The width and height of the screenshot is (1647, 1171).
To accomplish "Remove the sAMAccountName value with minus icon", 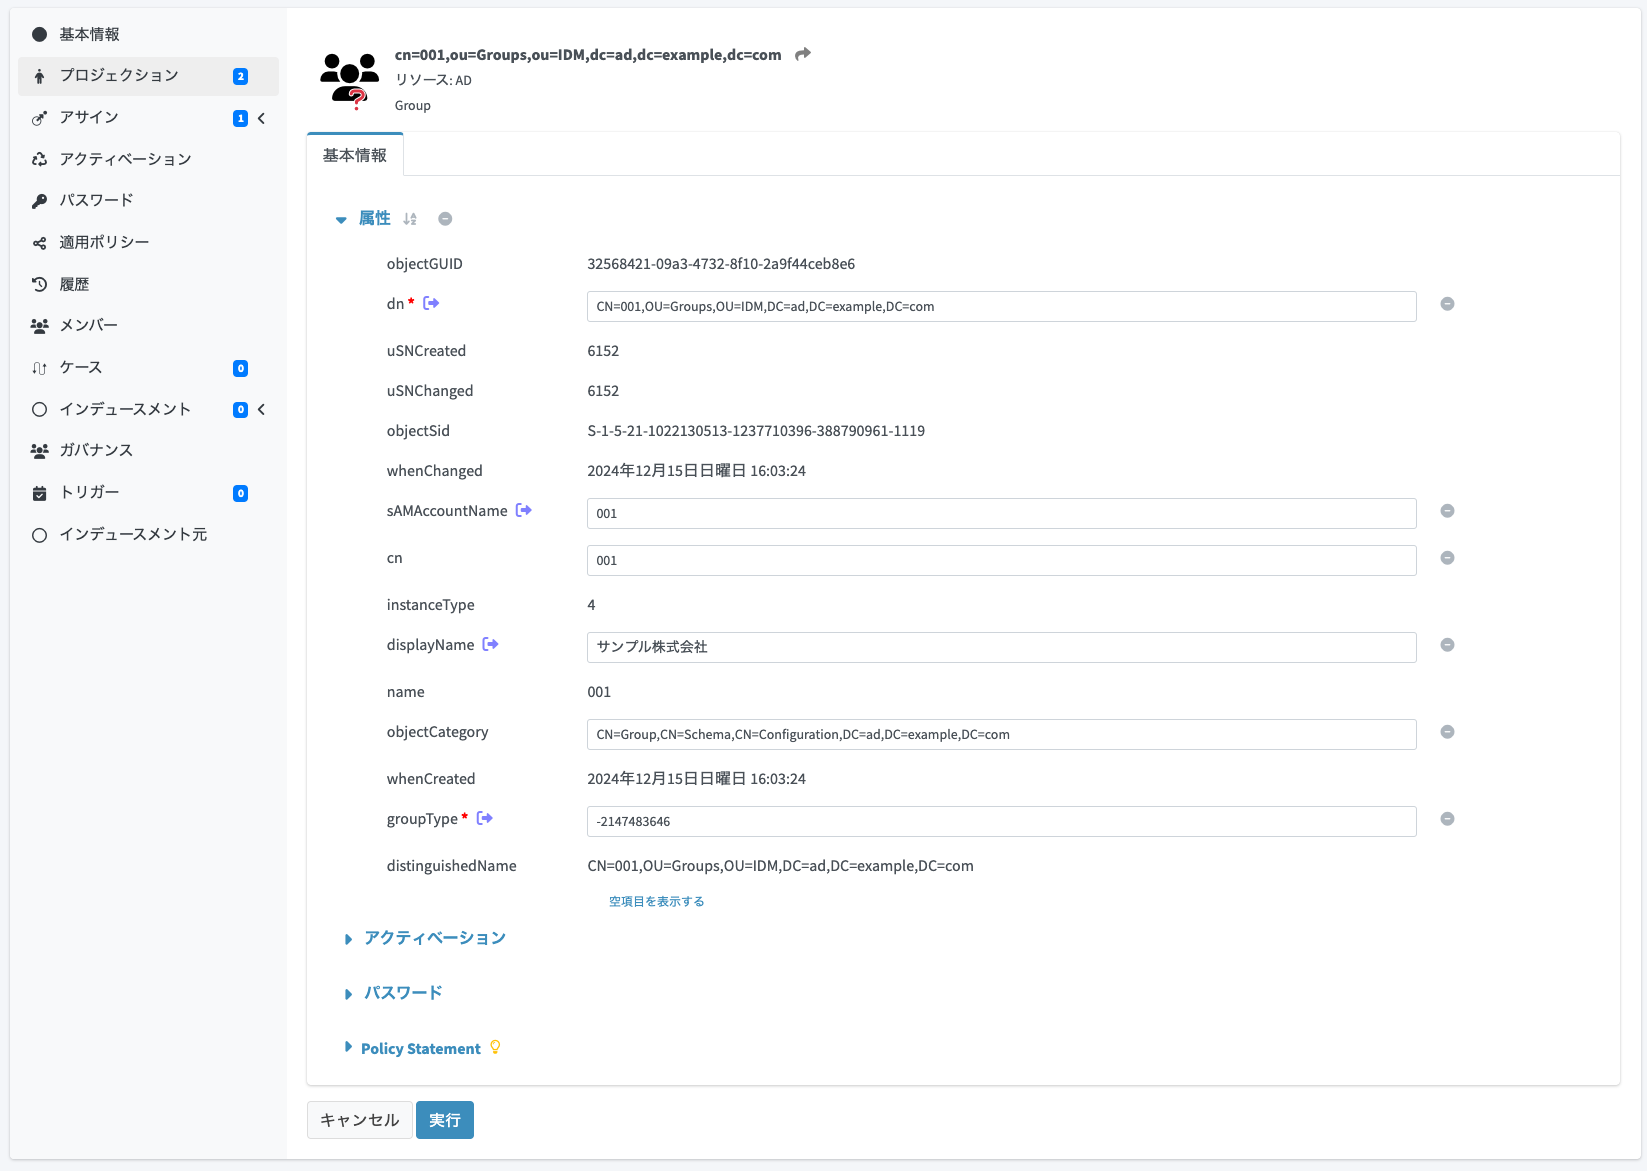I will [x=1447, y=511].
